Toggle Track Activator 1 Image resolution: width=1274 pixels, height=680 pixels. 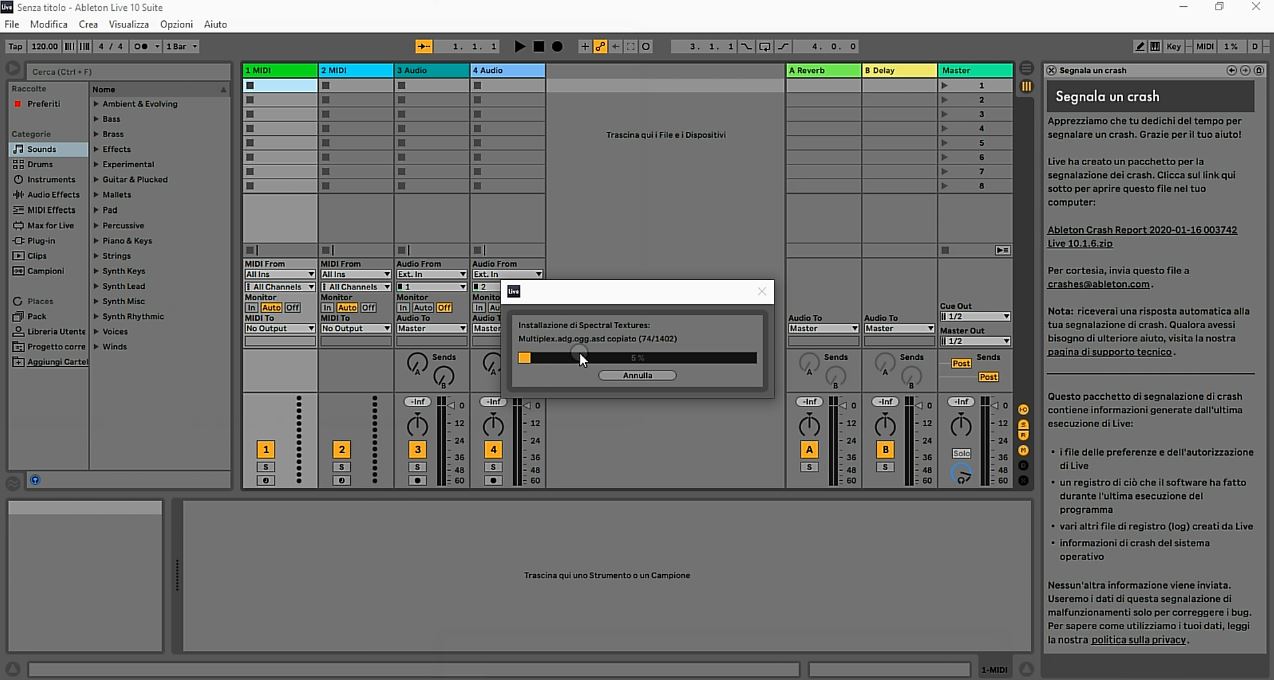[x=266, y=450]
